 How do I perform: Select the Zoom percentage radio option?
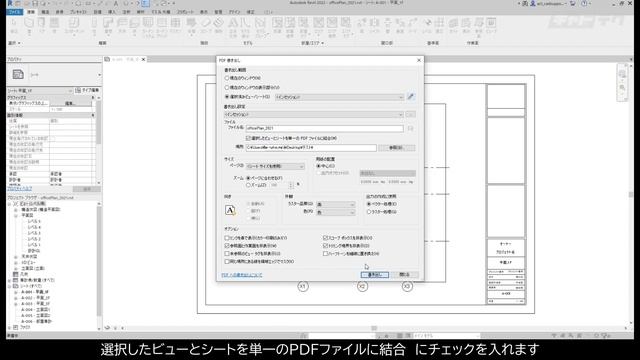click(x=248, y=185)
